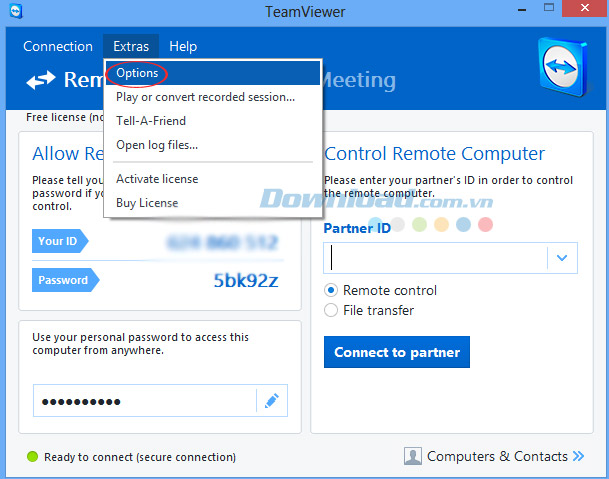Select the File transfer radio button

331,310
